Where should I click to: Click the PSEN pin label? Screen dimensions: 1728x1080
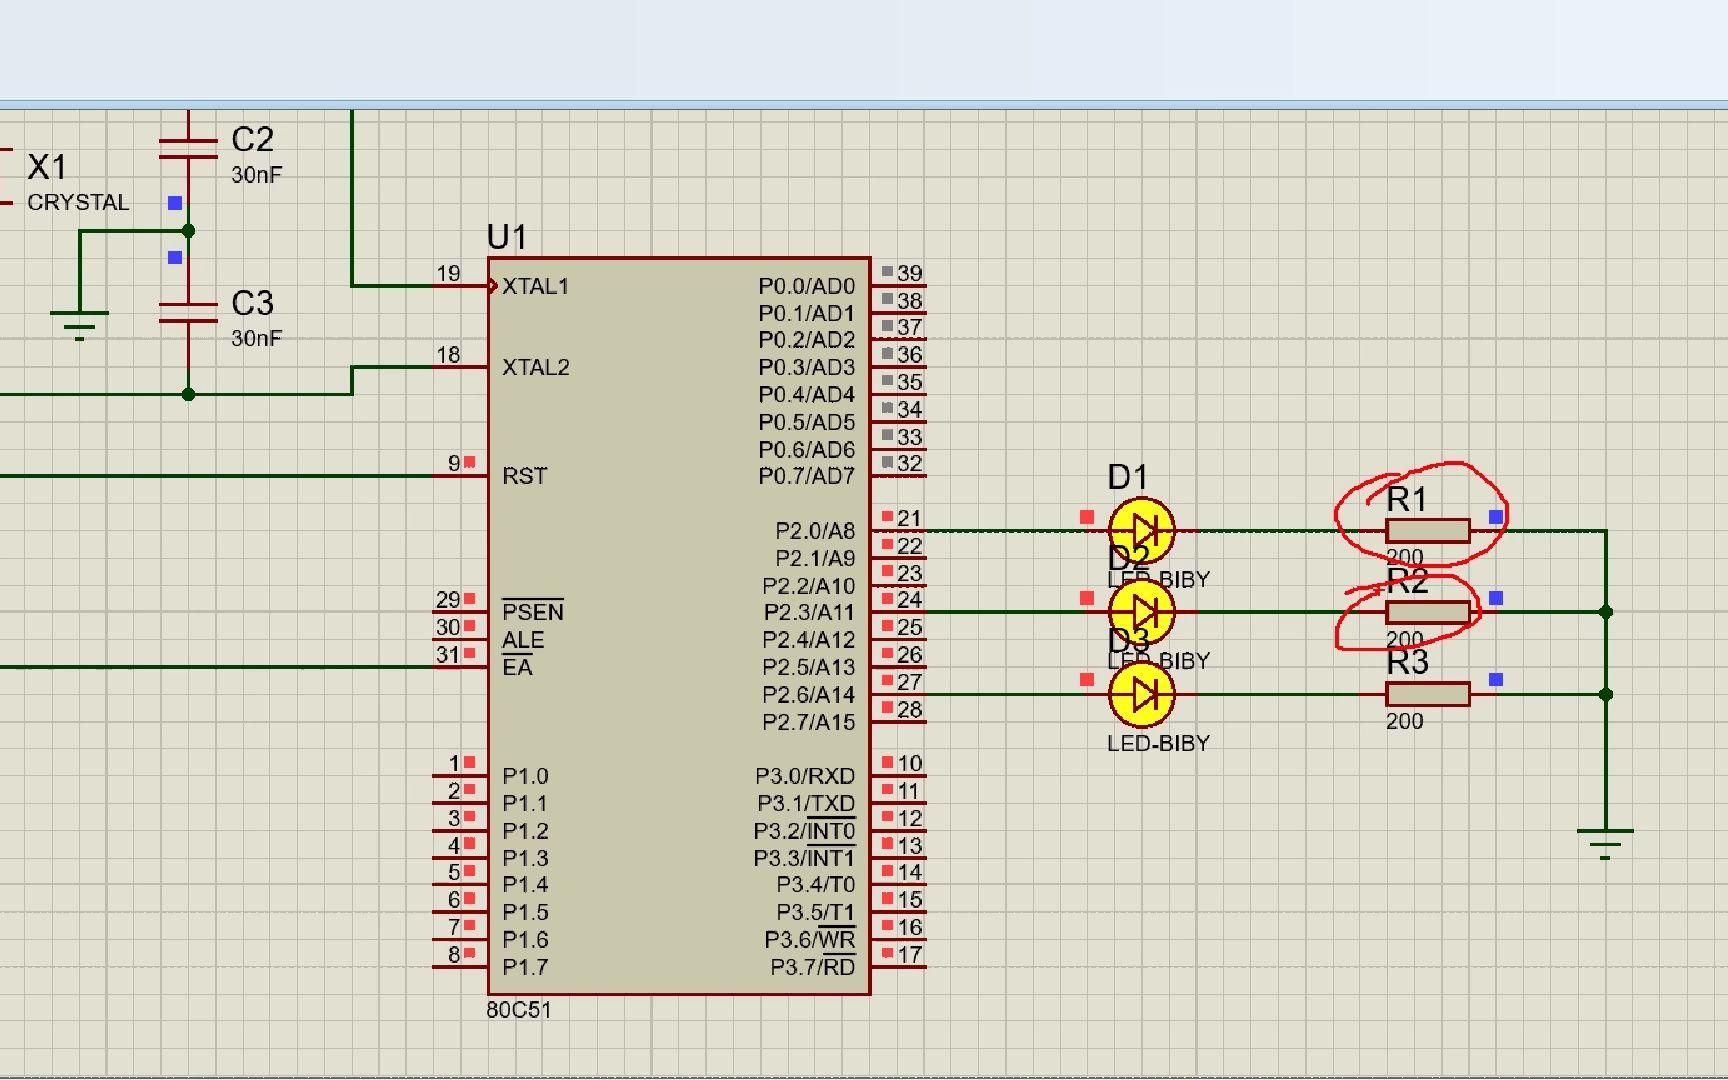[x=533, y=612]
